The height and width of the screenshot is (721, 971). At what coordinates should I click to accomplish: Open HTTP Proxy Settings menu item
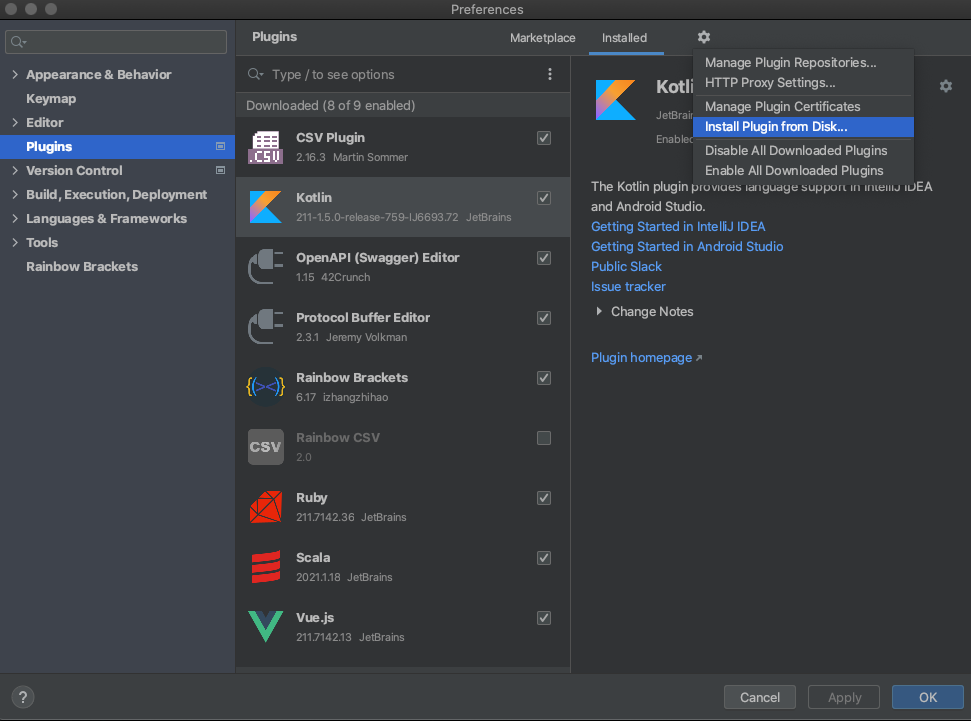pyautogui.click(x=803, y=82)
